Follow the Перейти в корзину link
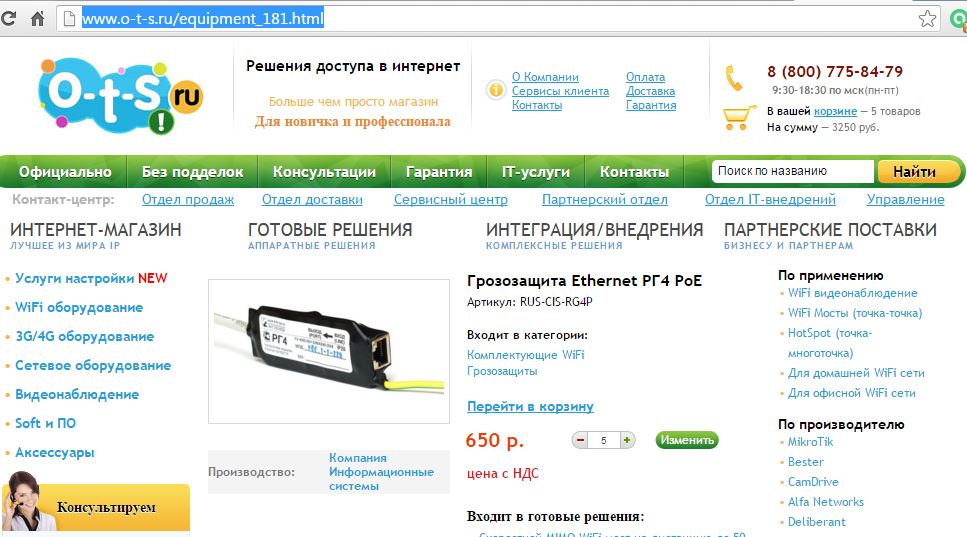 click(530, 406)
